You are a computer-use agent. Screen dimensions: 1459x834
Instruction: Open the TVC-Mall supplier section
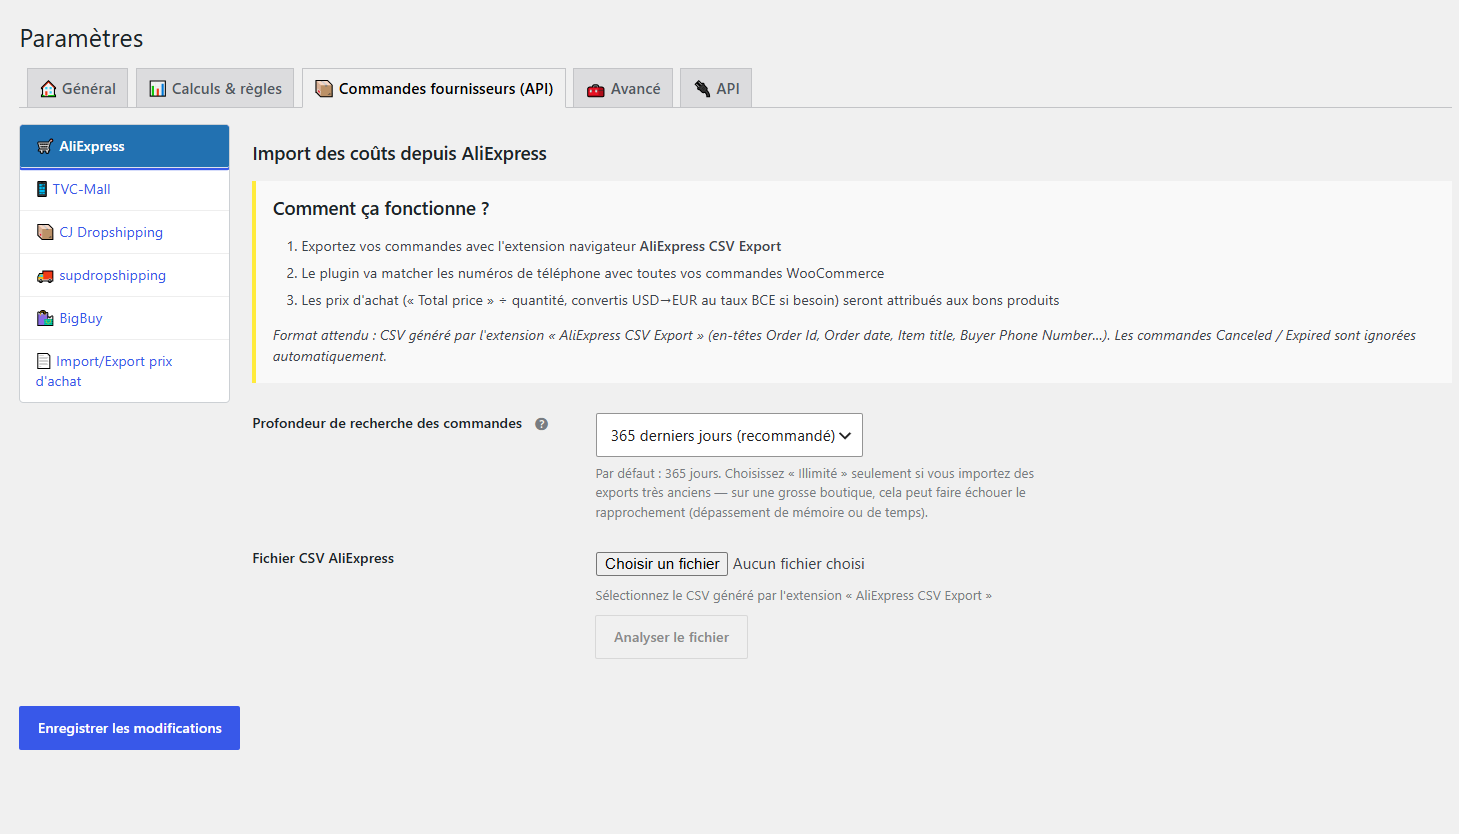(125, 189)
